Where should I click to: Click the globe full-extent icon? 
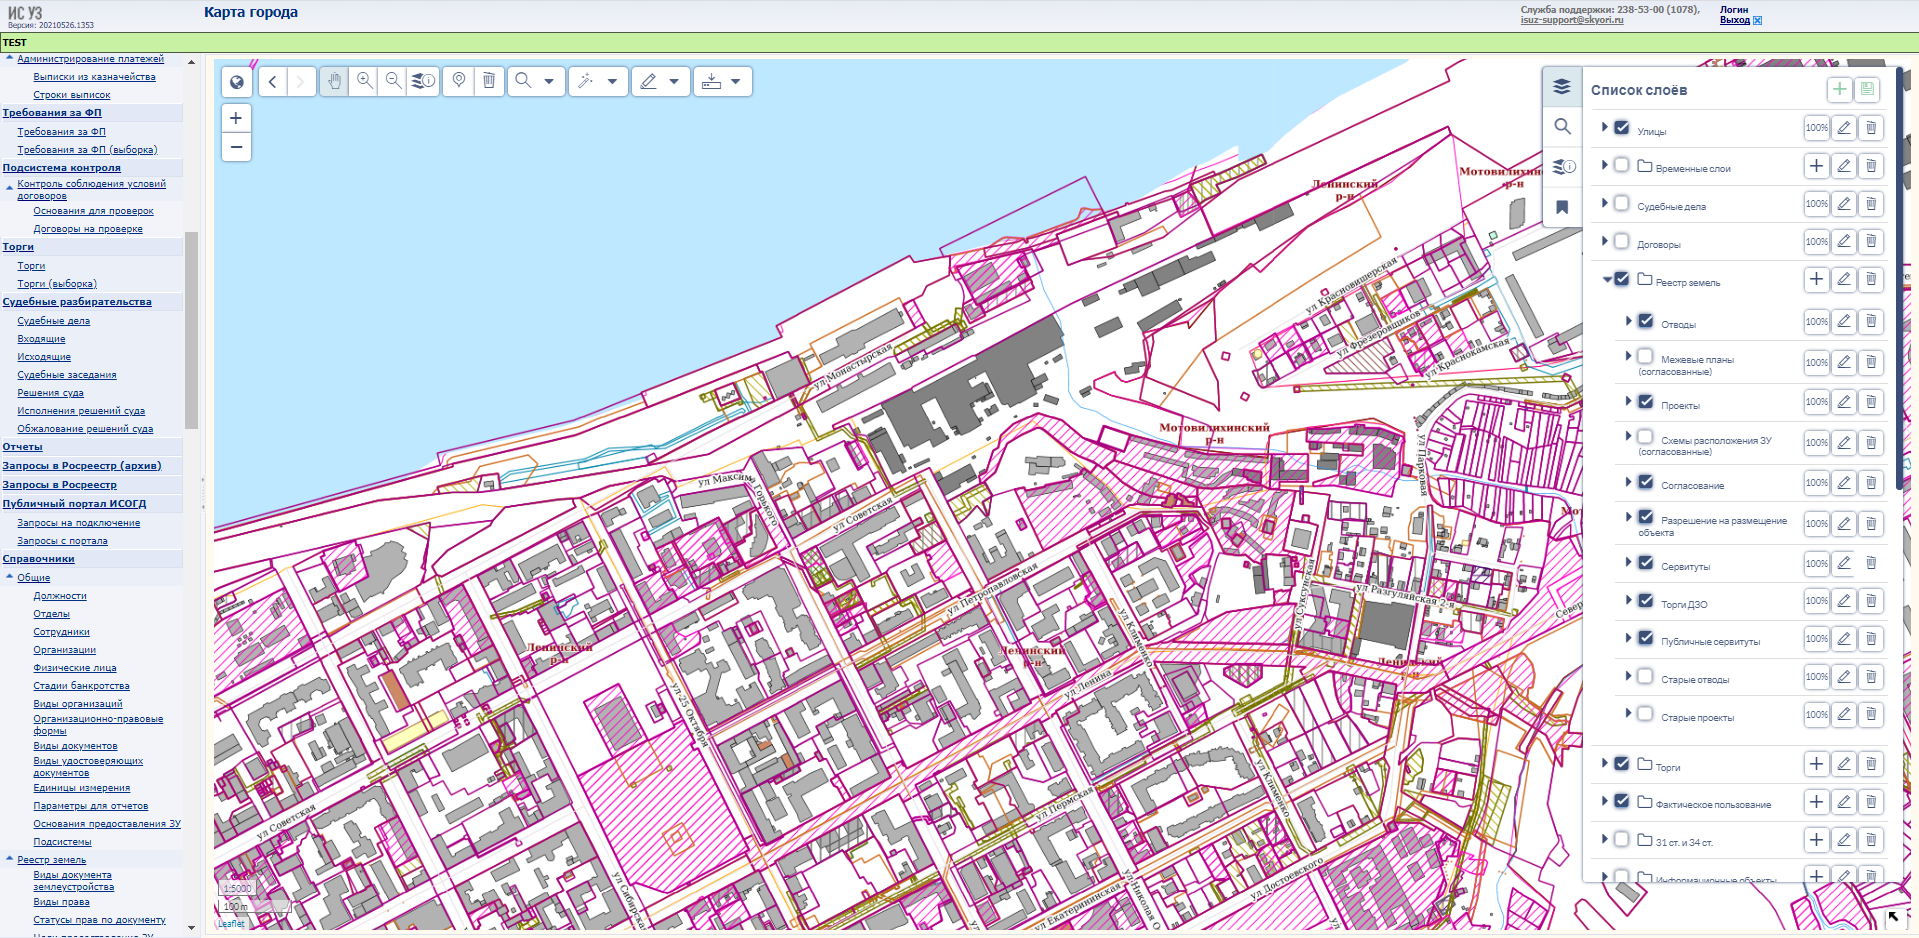pyautogui.click(x=237, y=82)
